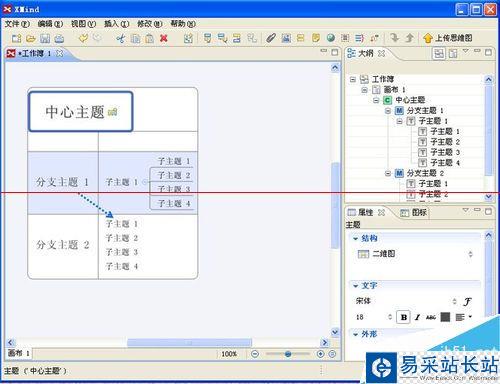Click the music note icon in the toolbar
Image resolution: width=500 pixels, height=384 pixels.
[x=375, y=38]
